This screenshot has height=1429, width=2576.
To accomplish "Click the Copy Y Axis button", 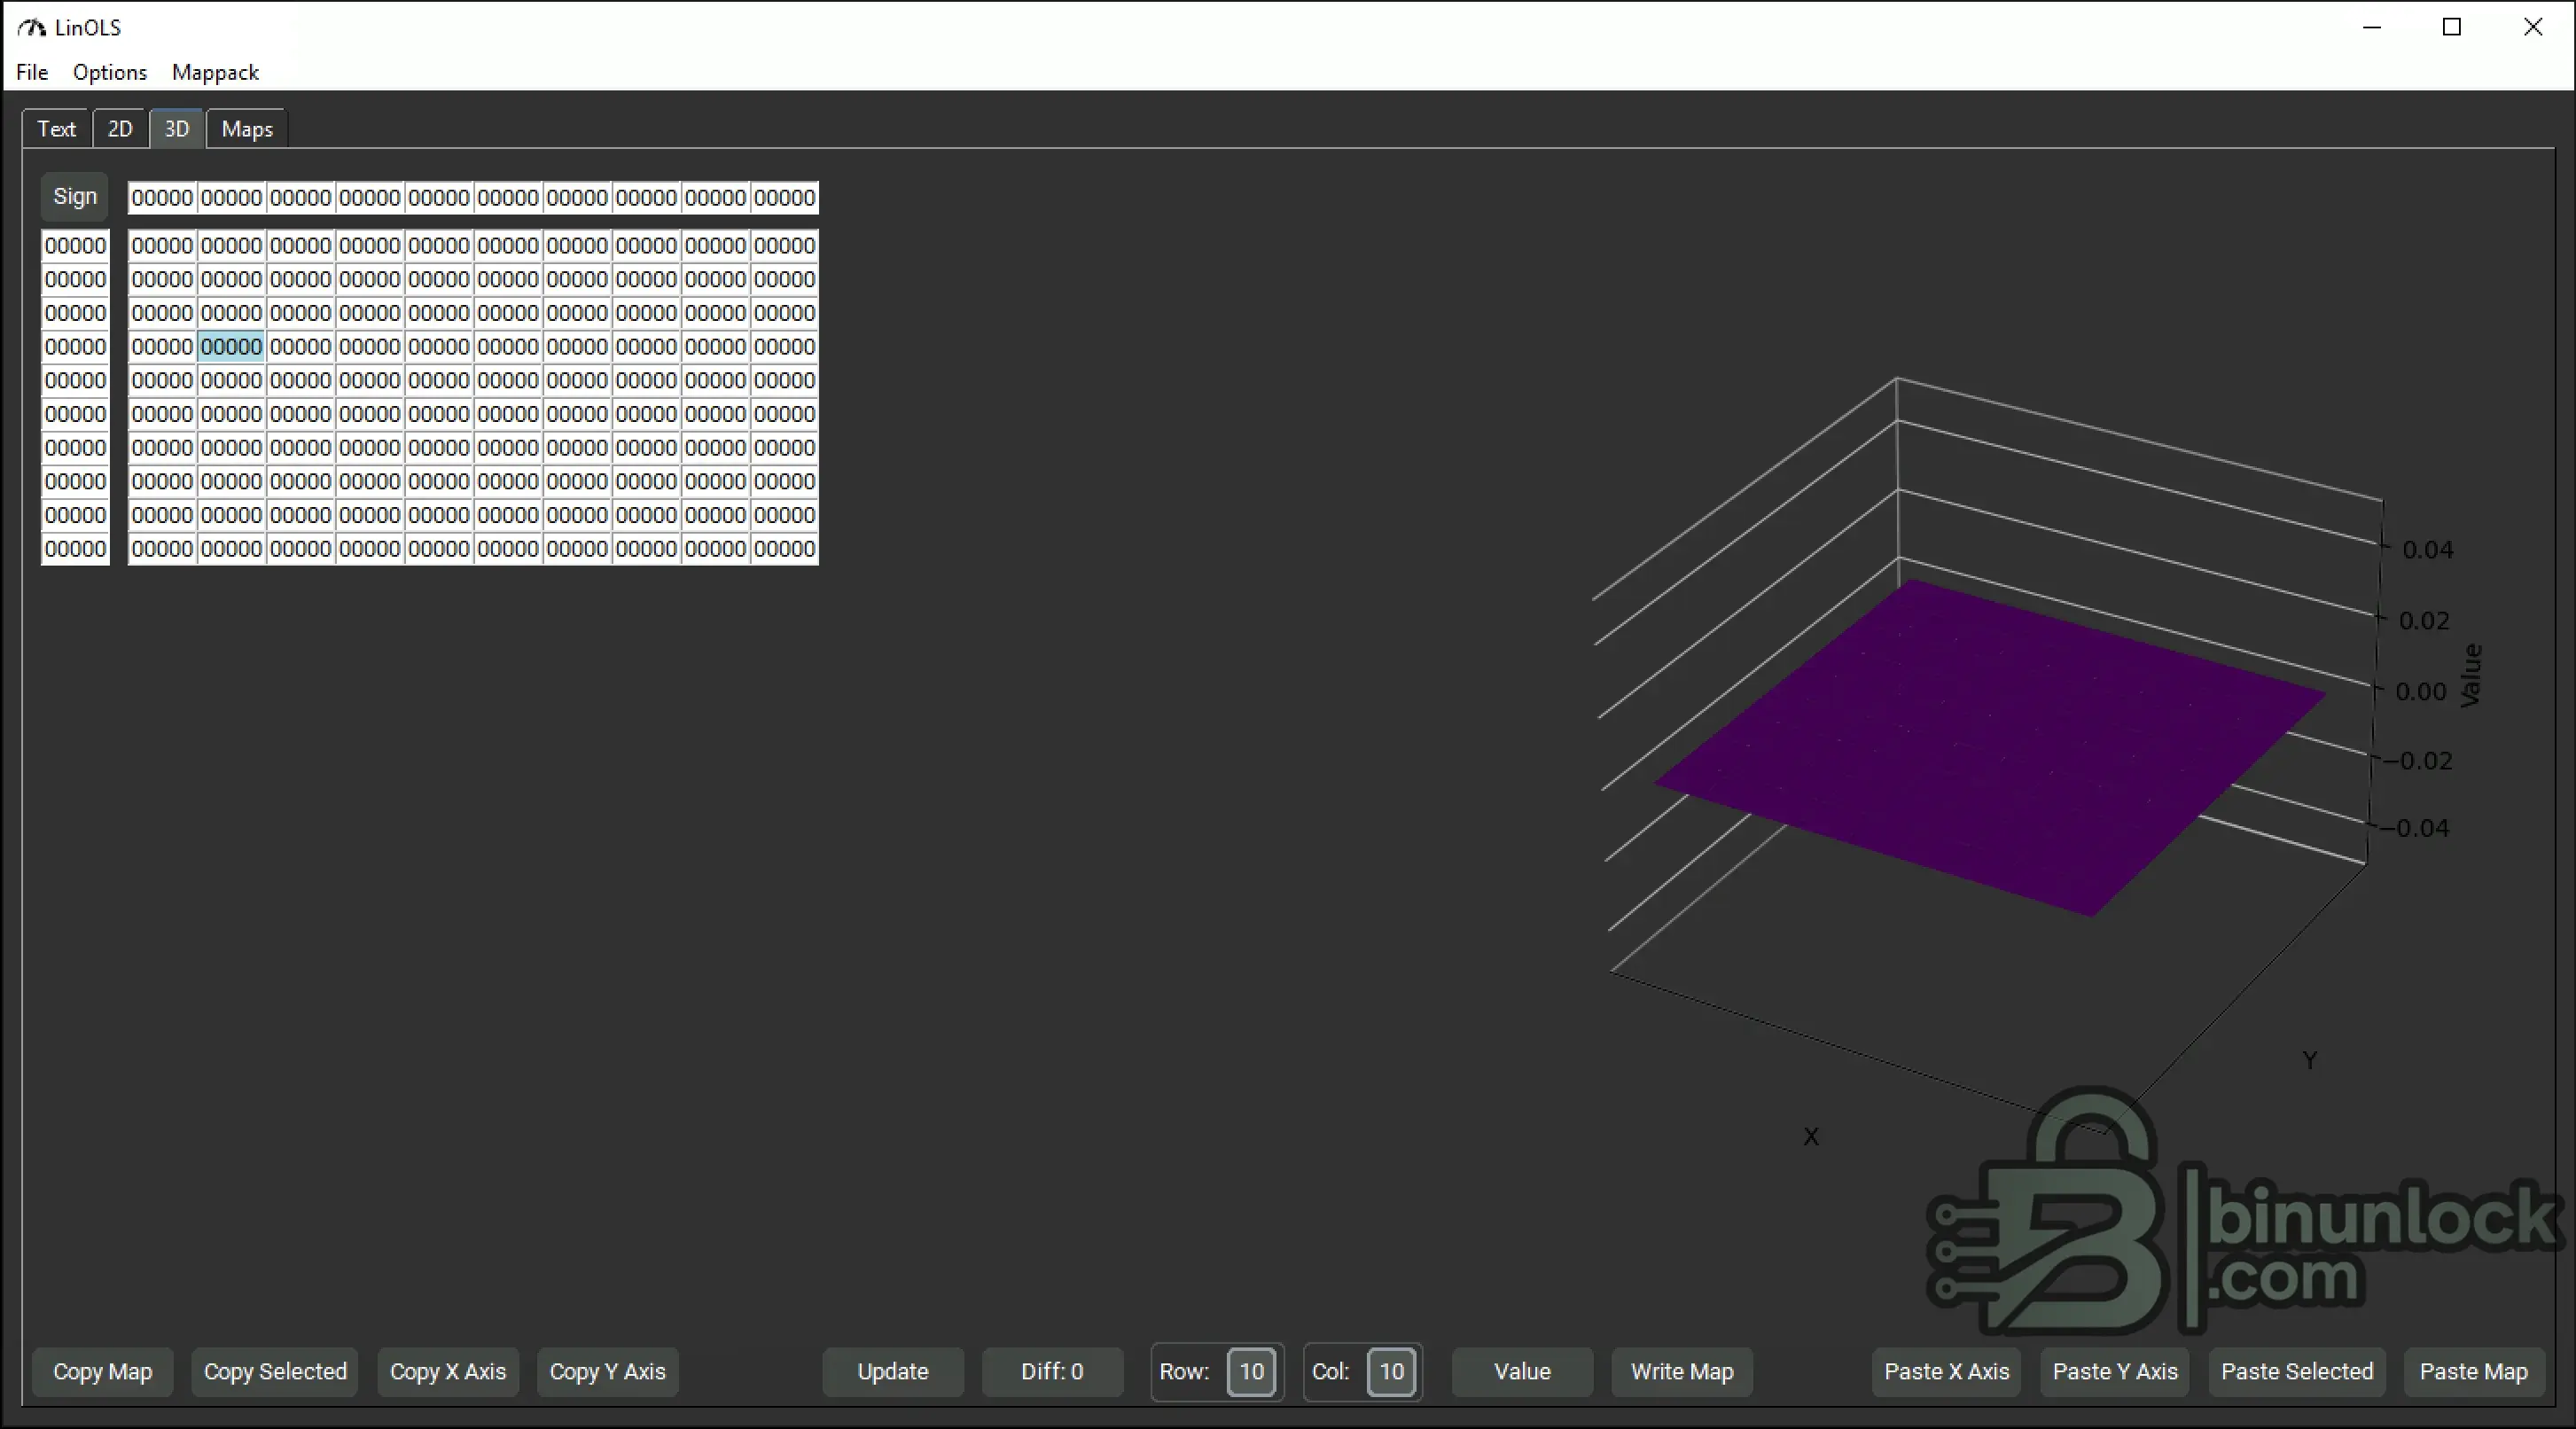I will (608, 1372).
